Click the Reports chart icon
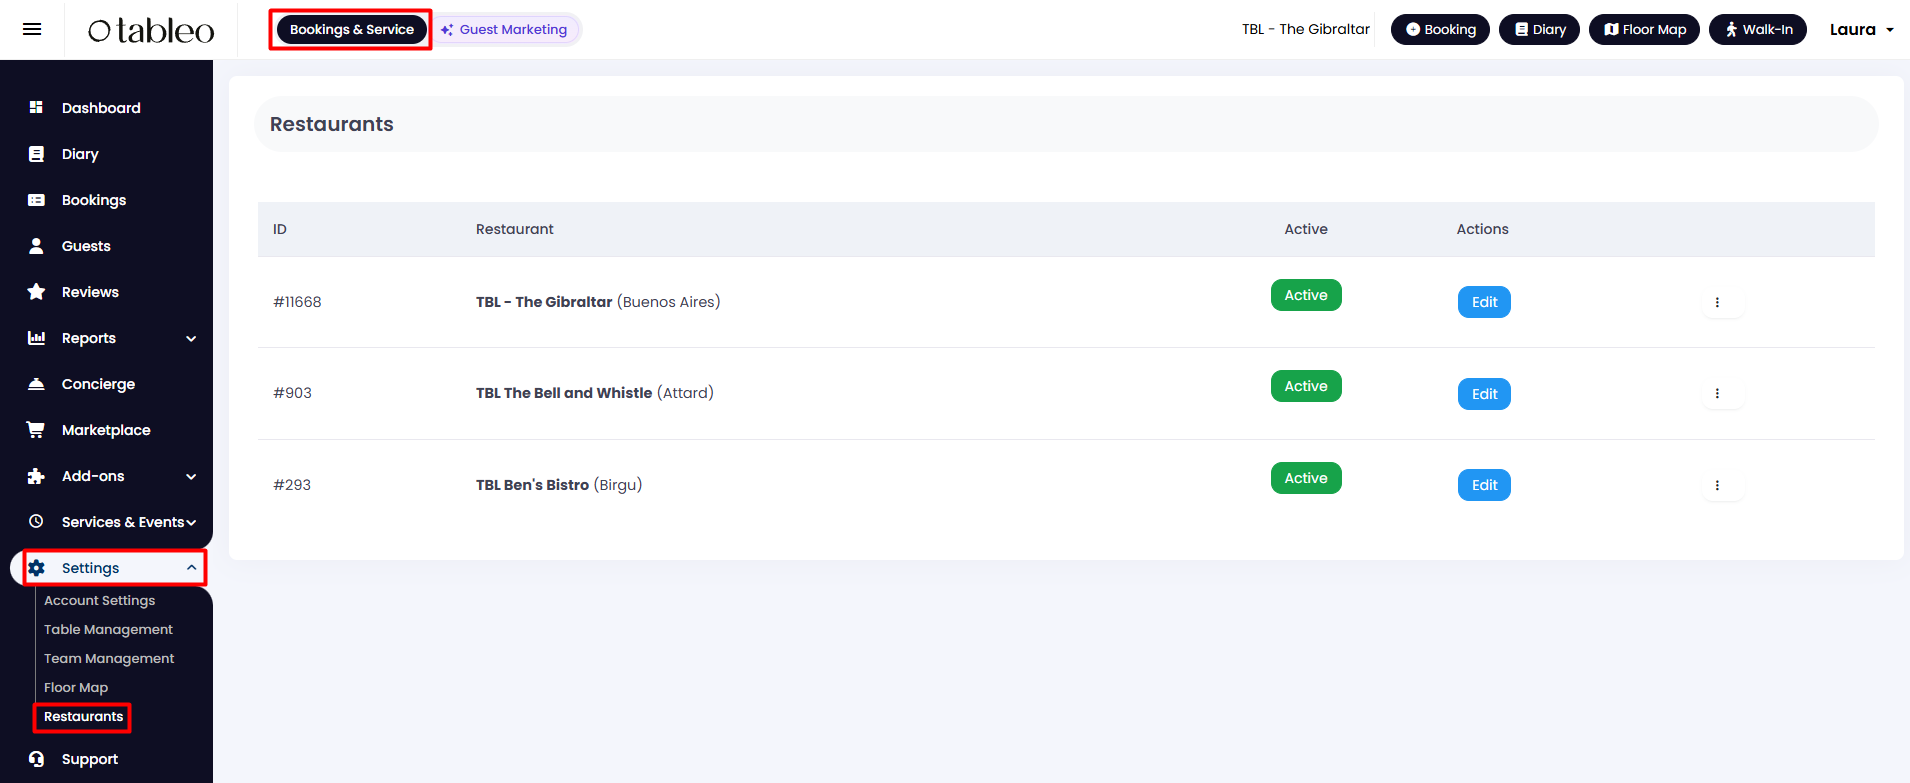The image size is (1910, 783). pyautogui.click(x=36, y=338)
